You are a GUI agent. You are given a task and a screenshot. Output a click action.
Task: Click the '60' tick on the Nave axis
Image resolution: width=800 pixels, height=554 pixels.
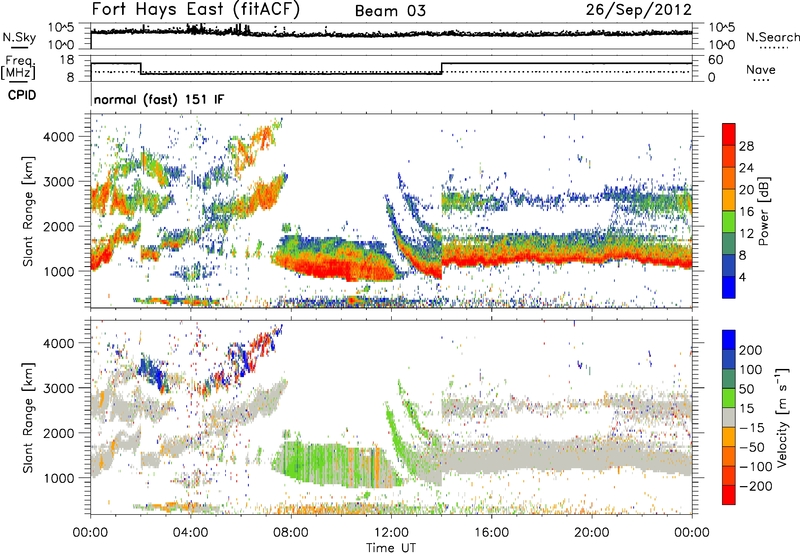pos(716,60)
